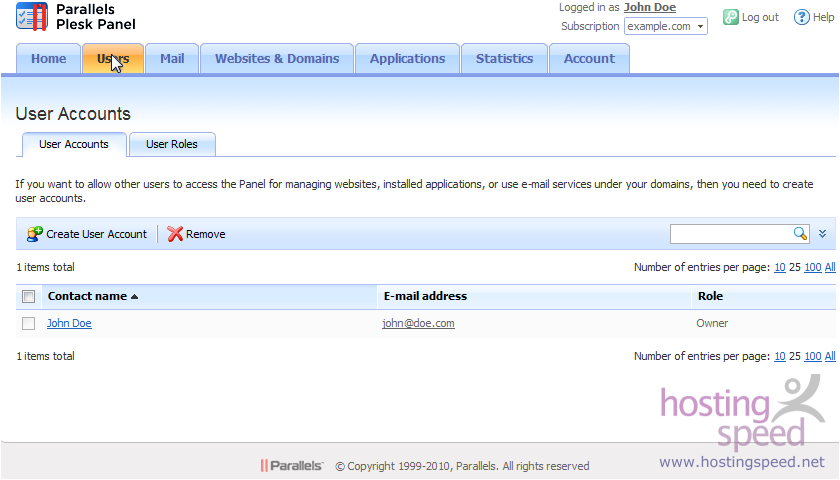Set top entries per page to All
Viewport: 840px width, 480px height.
tap(830, 267)
